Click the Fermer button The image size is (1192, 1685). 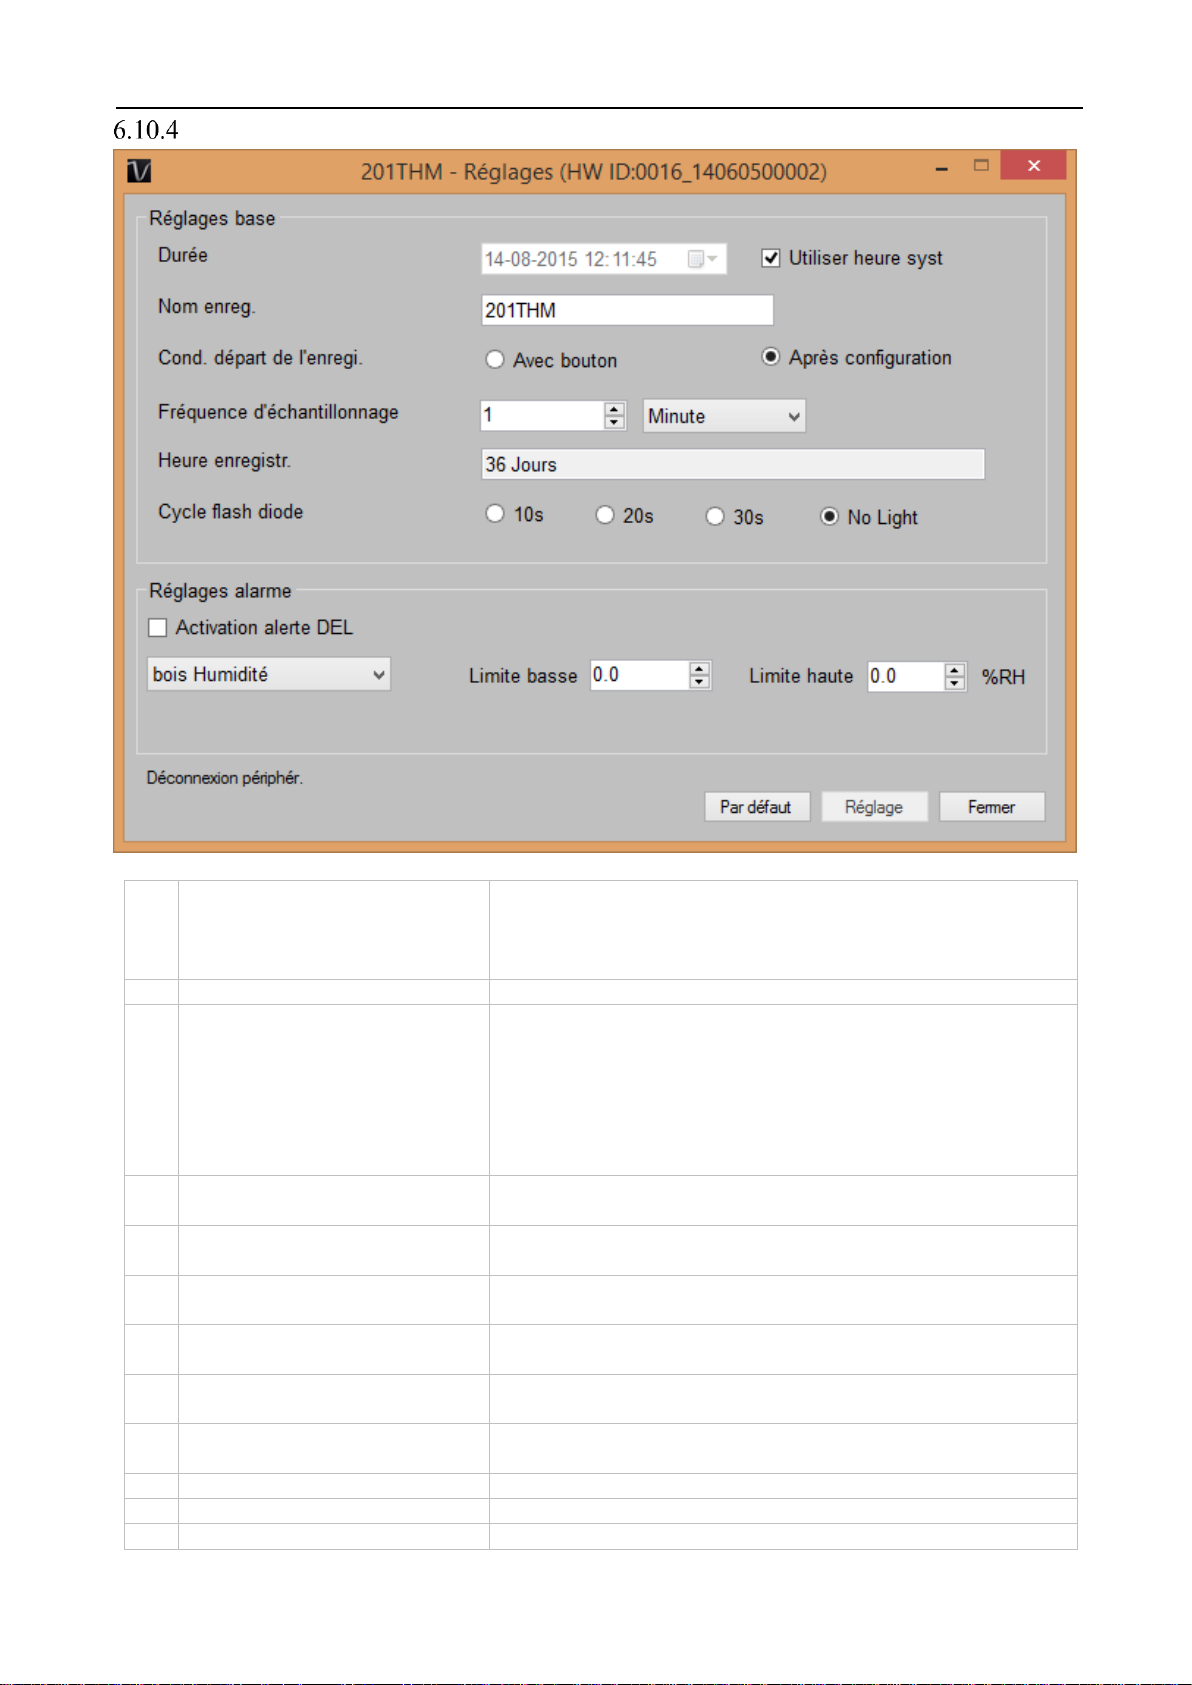[x=992, y=807]
